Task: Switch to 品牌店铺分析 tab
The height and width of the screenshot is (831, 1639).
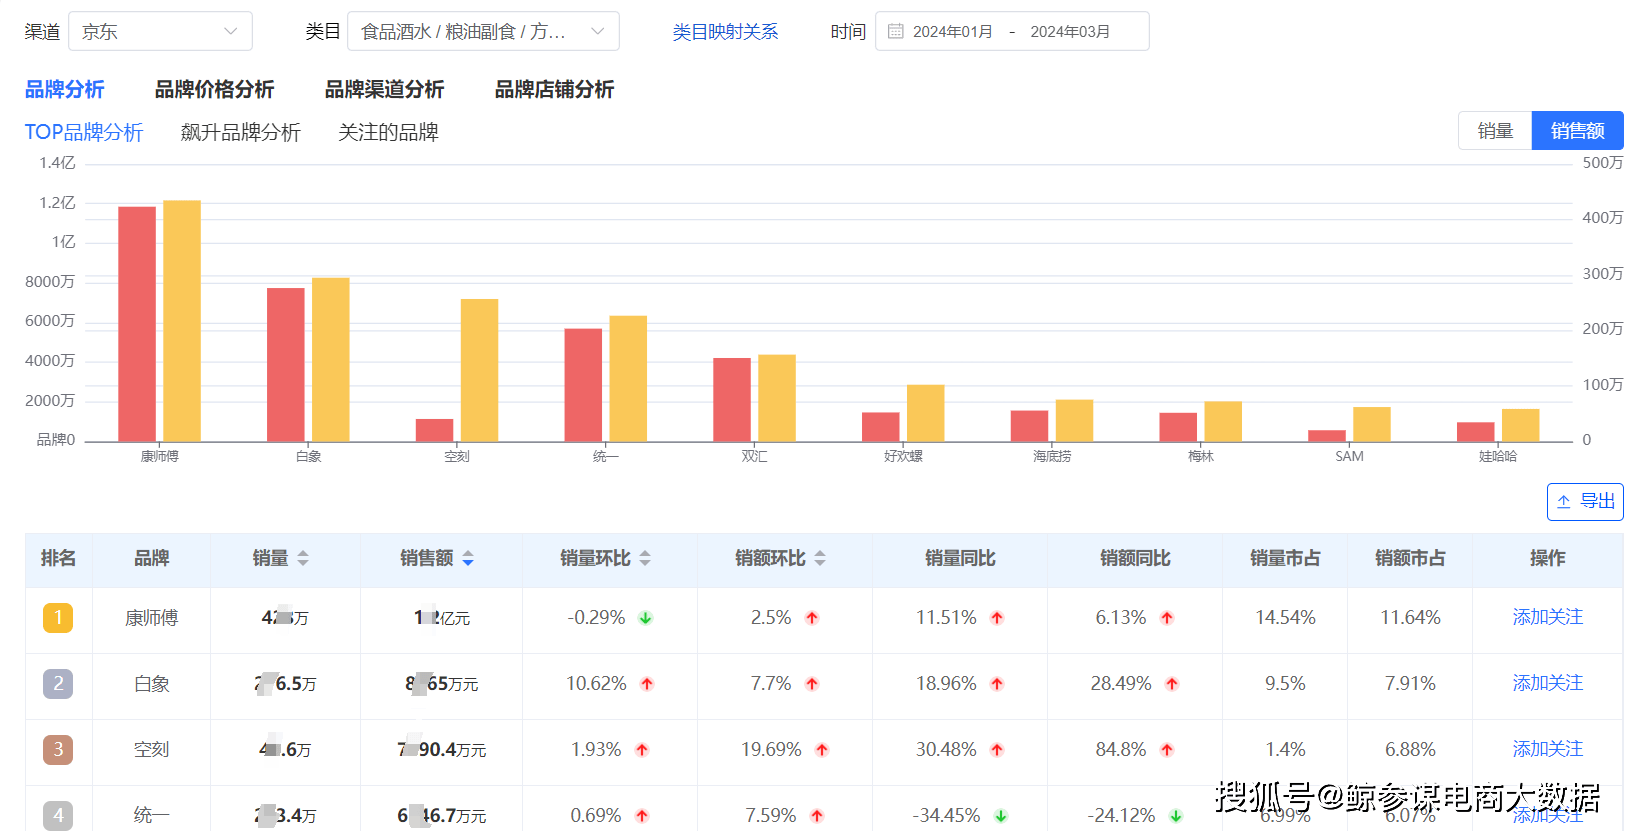Action: pyautogui.click(x=554, y=89)
